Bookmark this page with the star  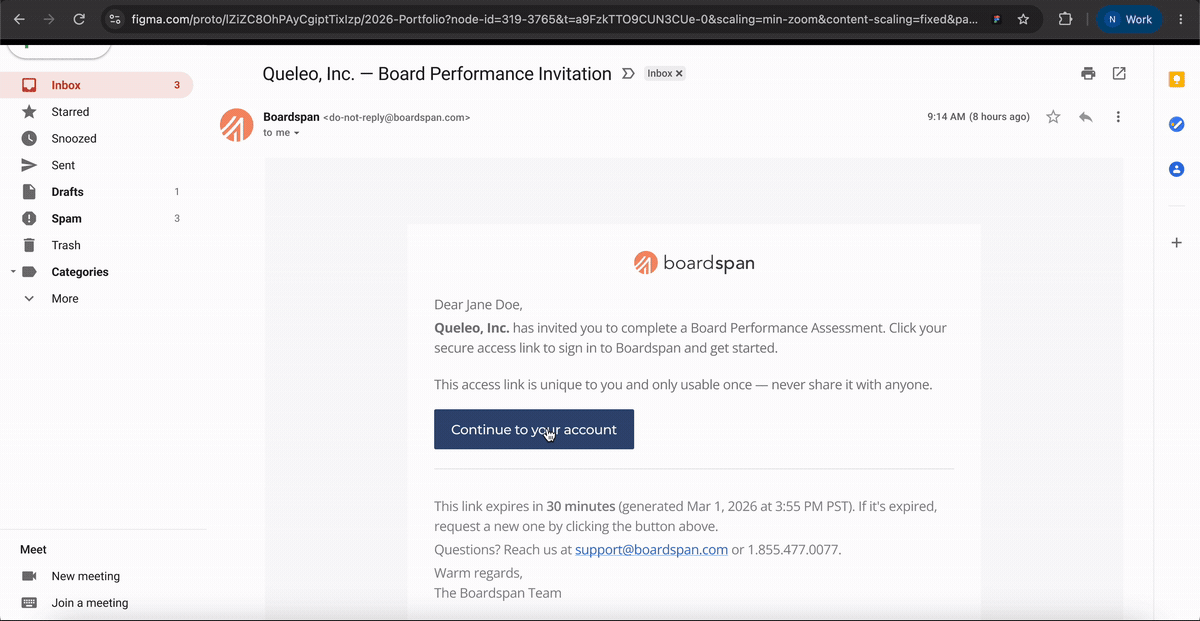(x=1023, y=19)
